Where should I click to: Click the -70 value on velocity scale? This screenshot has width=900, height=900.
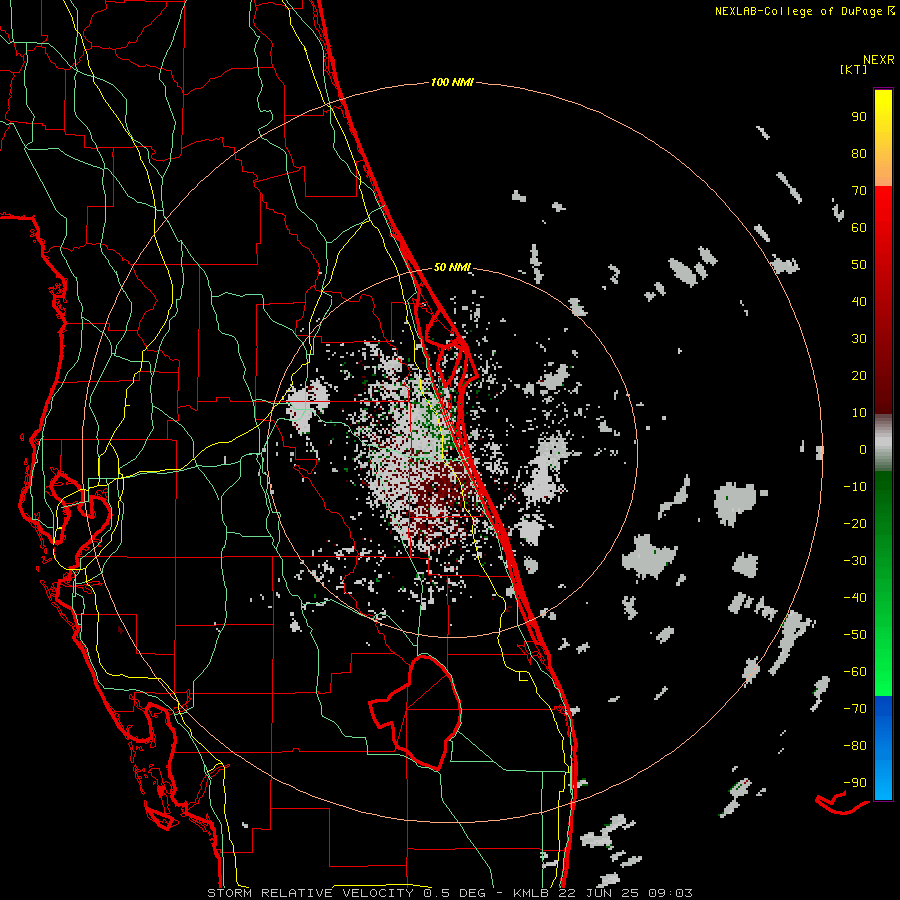coord(855,709)
